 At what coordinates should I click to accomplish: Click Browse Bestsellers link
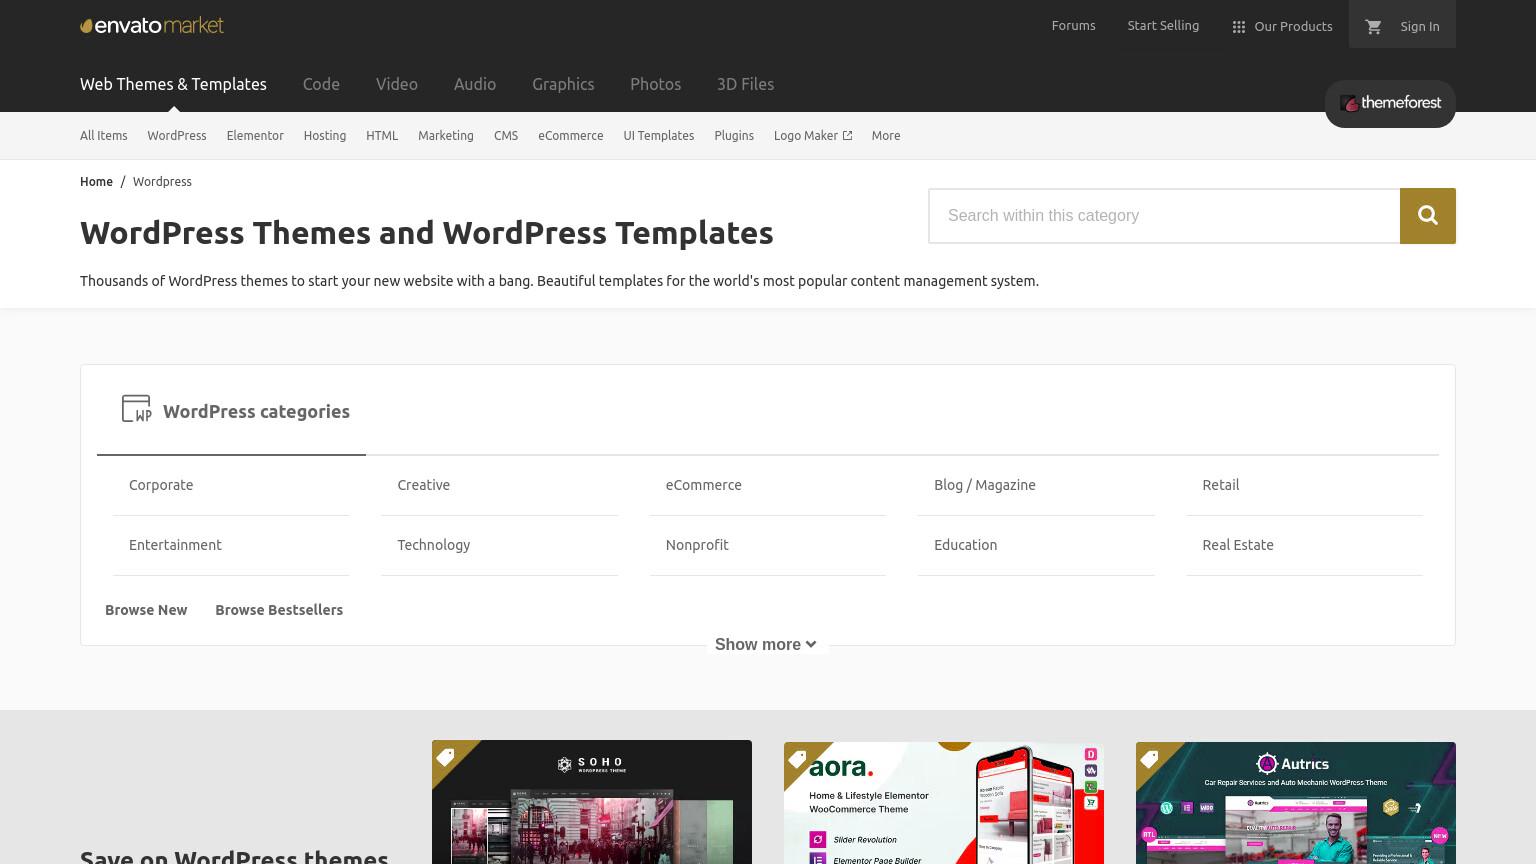click(x=279, y=610)
